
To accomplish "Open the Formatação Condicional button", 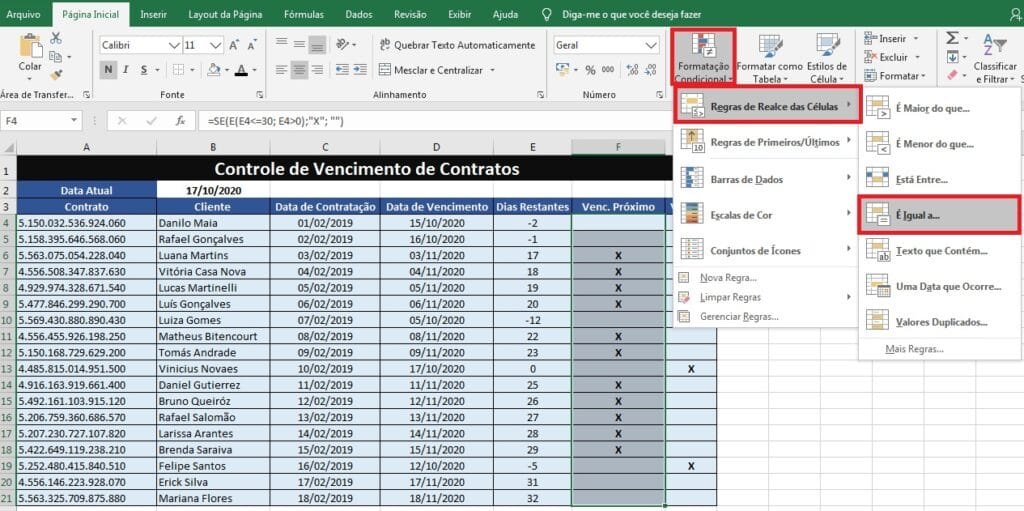I will point(702,58).
